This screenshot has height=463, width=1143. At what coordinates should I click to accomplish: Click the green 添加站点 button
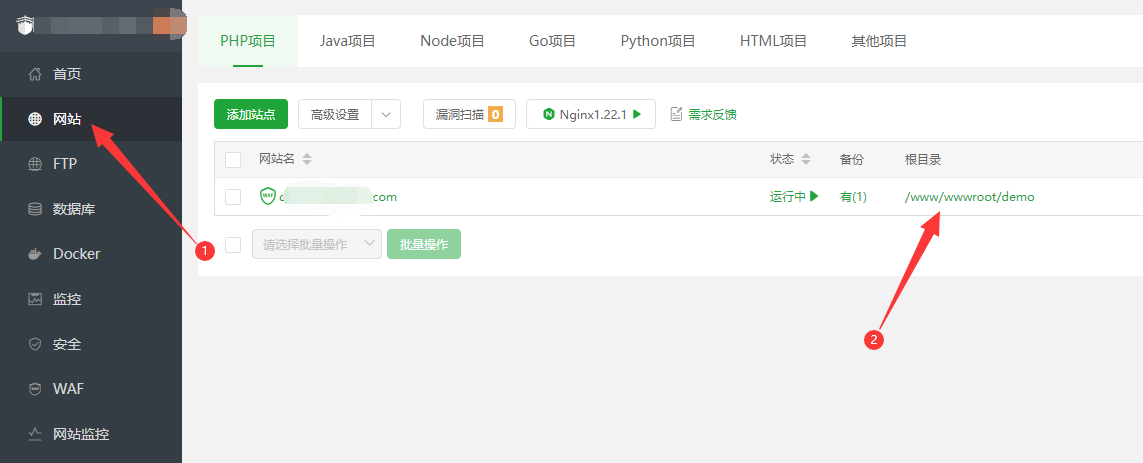[x=251, y=114]
